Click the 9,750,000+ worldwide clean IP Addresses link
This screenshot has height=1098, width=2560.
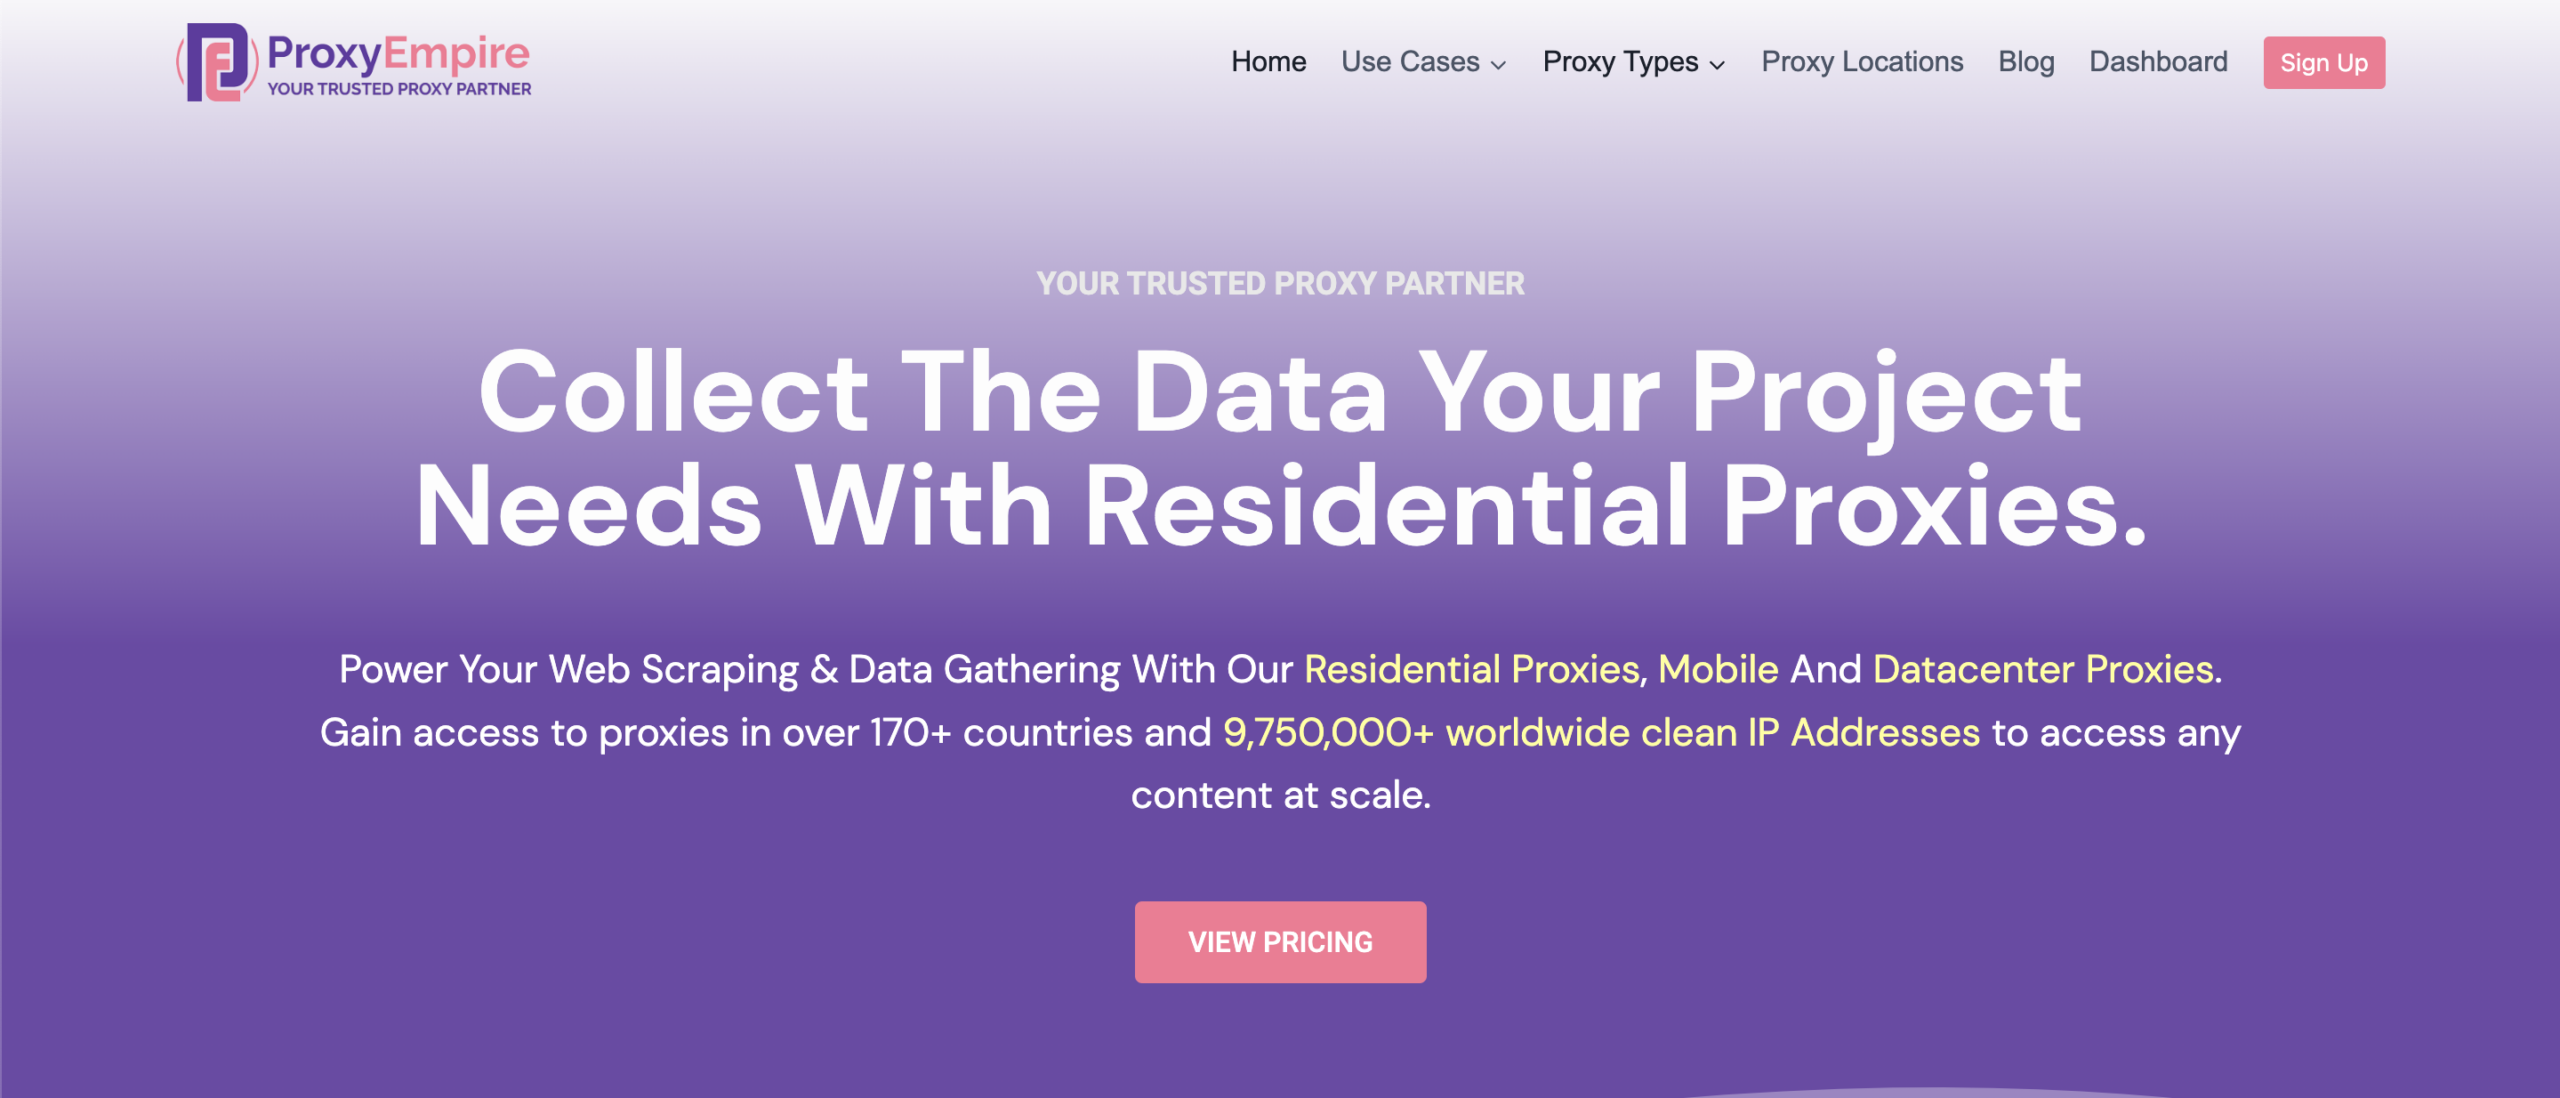click(x=1601, y=733)
